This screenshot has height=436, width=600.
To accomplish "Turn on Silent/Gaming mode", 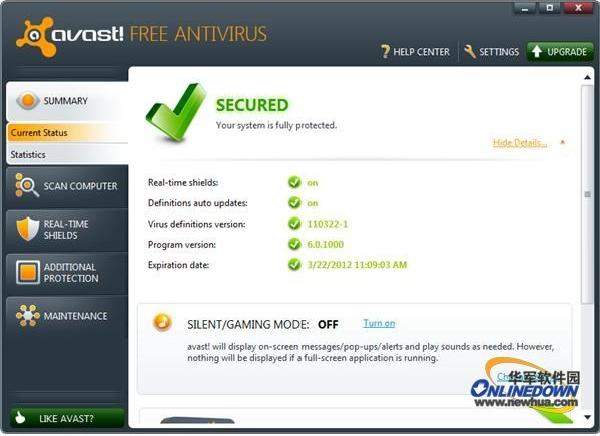I will [x=379, y=323].
